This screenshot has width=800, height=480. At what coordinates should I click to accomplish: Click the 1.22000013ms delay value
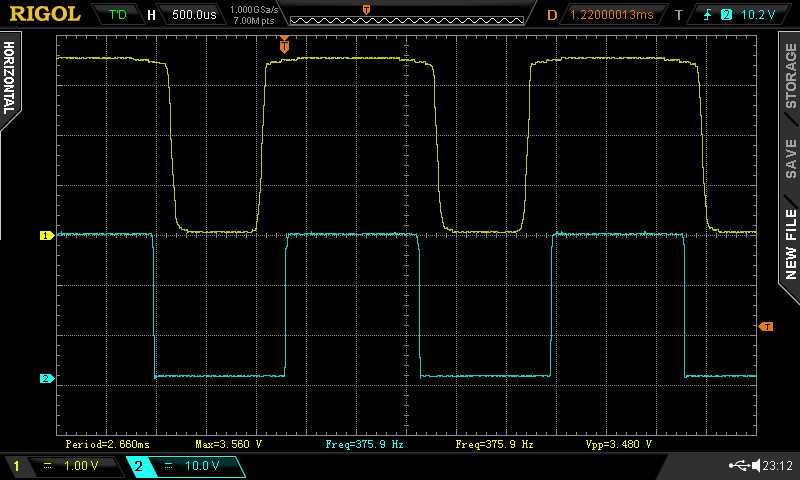pyautogui.click(x=612, y=14)
